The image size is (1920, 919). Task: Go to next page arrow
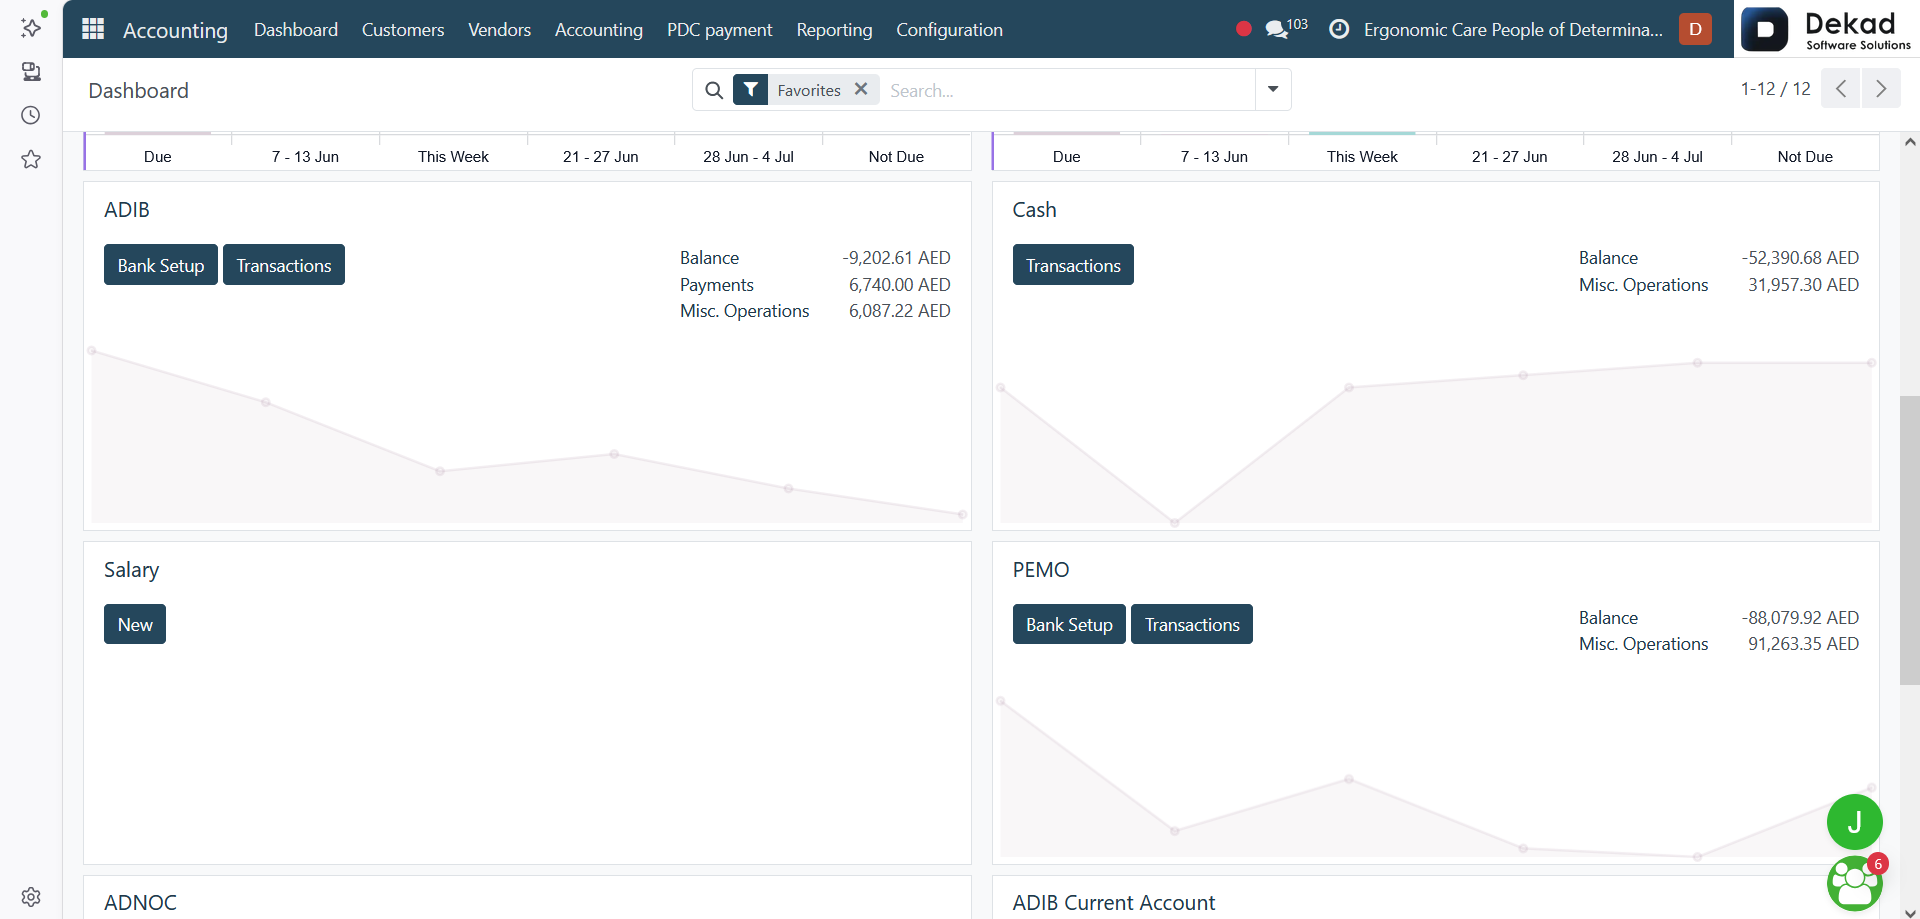tap(1881, 89)
